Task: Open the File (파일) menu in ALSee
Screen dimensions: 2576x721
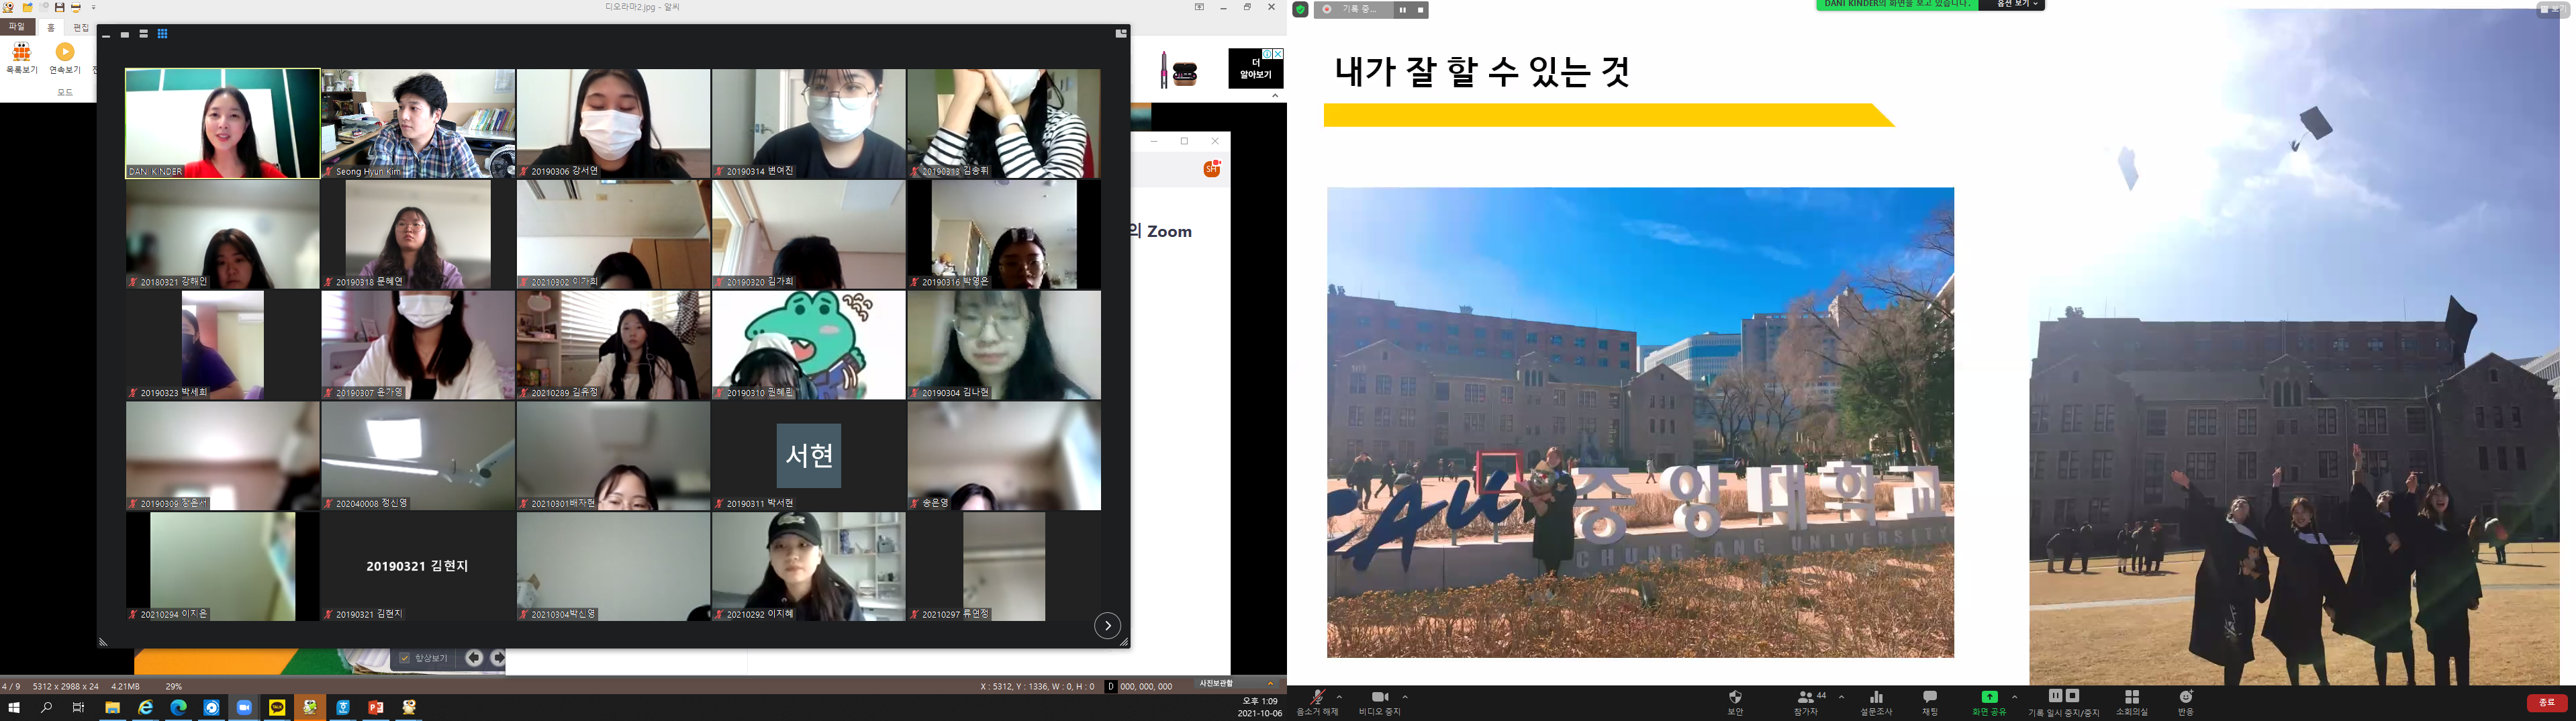Action: click(x=17, y=27)
